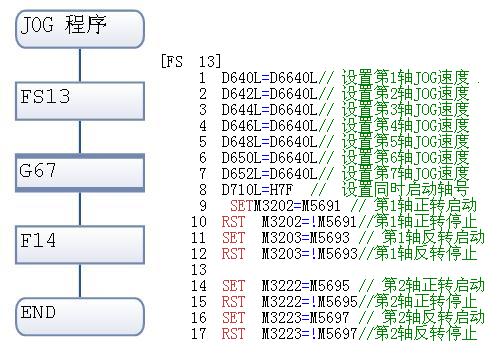Click the F14 step block
Viewport: 499px width, 362px height.
(x=80, y=245)
